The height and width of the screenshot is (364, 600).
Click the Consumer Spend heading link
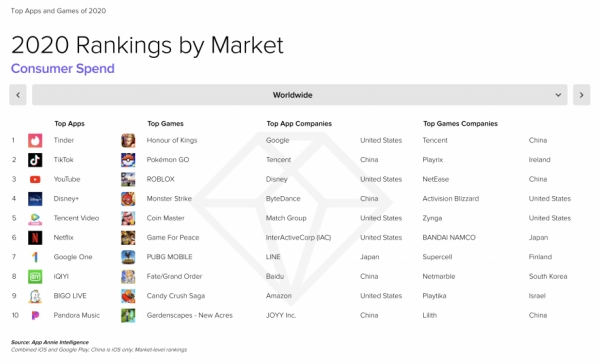[x=63, y=69]
